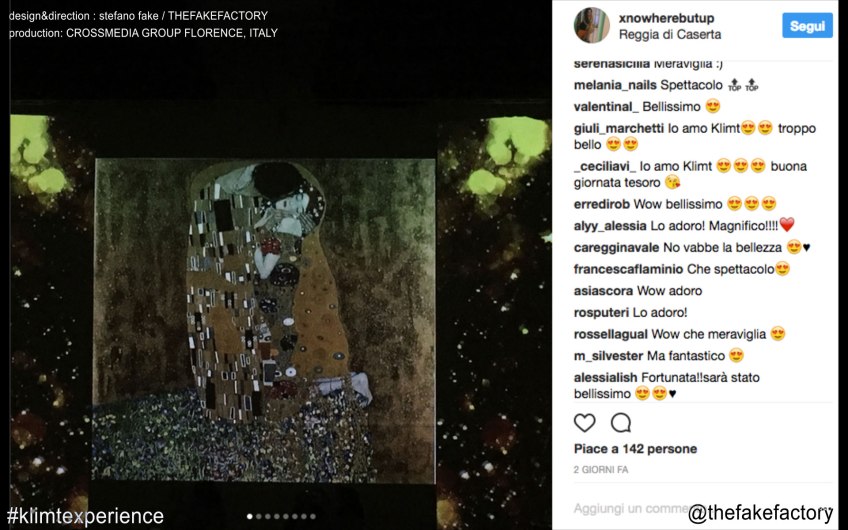848x530 pixels.
Task: Go to the last carousel dot
Action: (x=312, y=517)
